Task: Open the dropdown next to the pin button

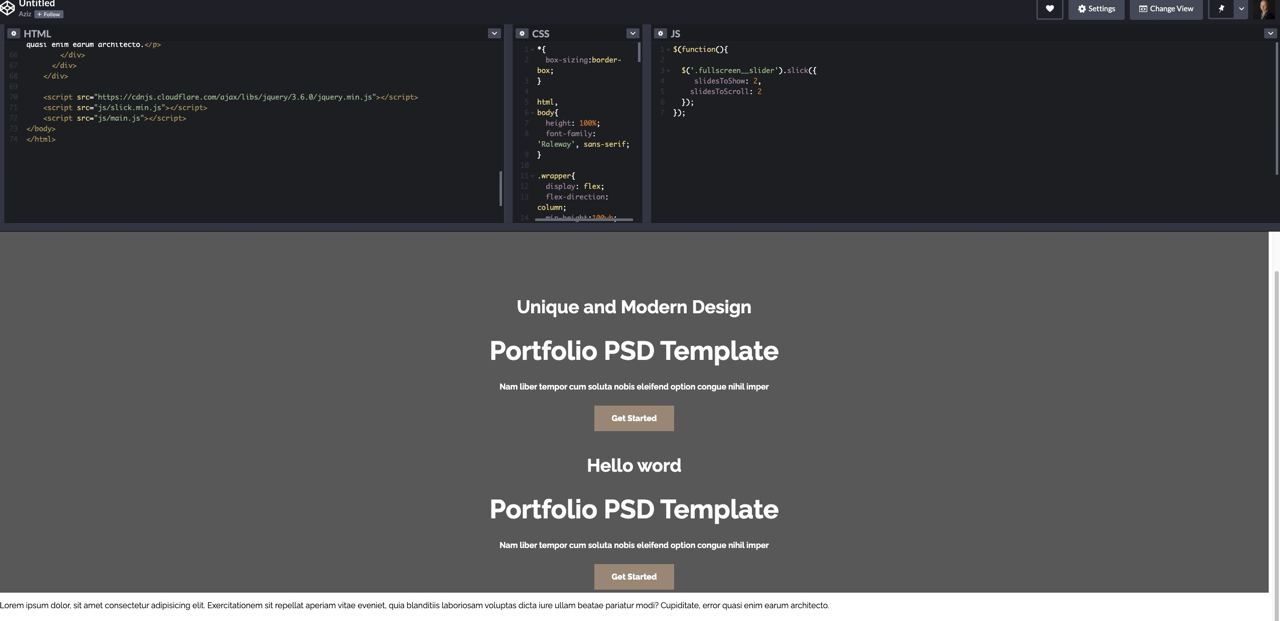Action: 1241,9
